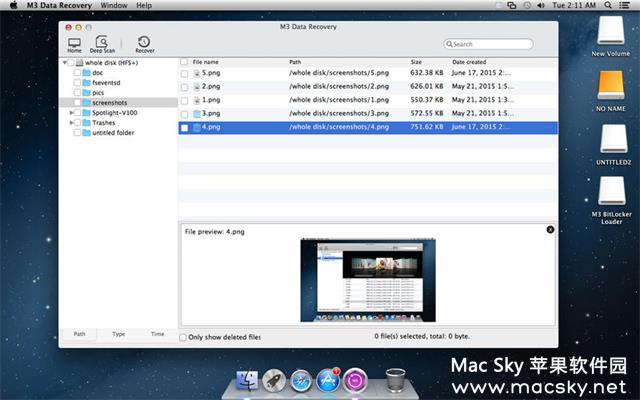Tick the checkbox for 4.png
This screenshot has height=400, width=640.
pyautogui.click(x=184, y=128)
